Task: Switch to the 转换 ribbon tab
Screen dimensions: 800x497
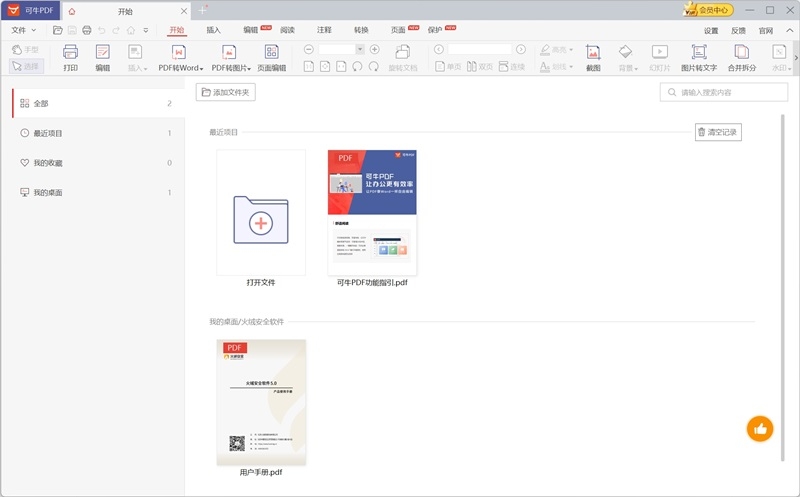Action: click(361, 30)
